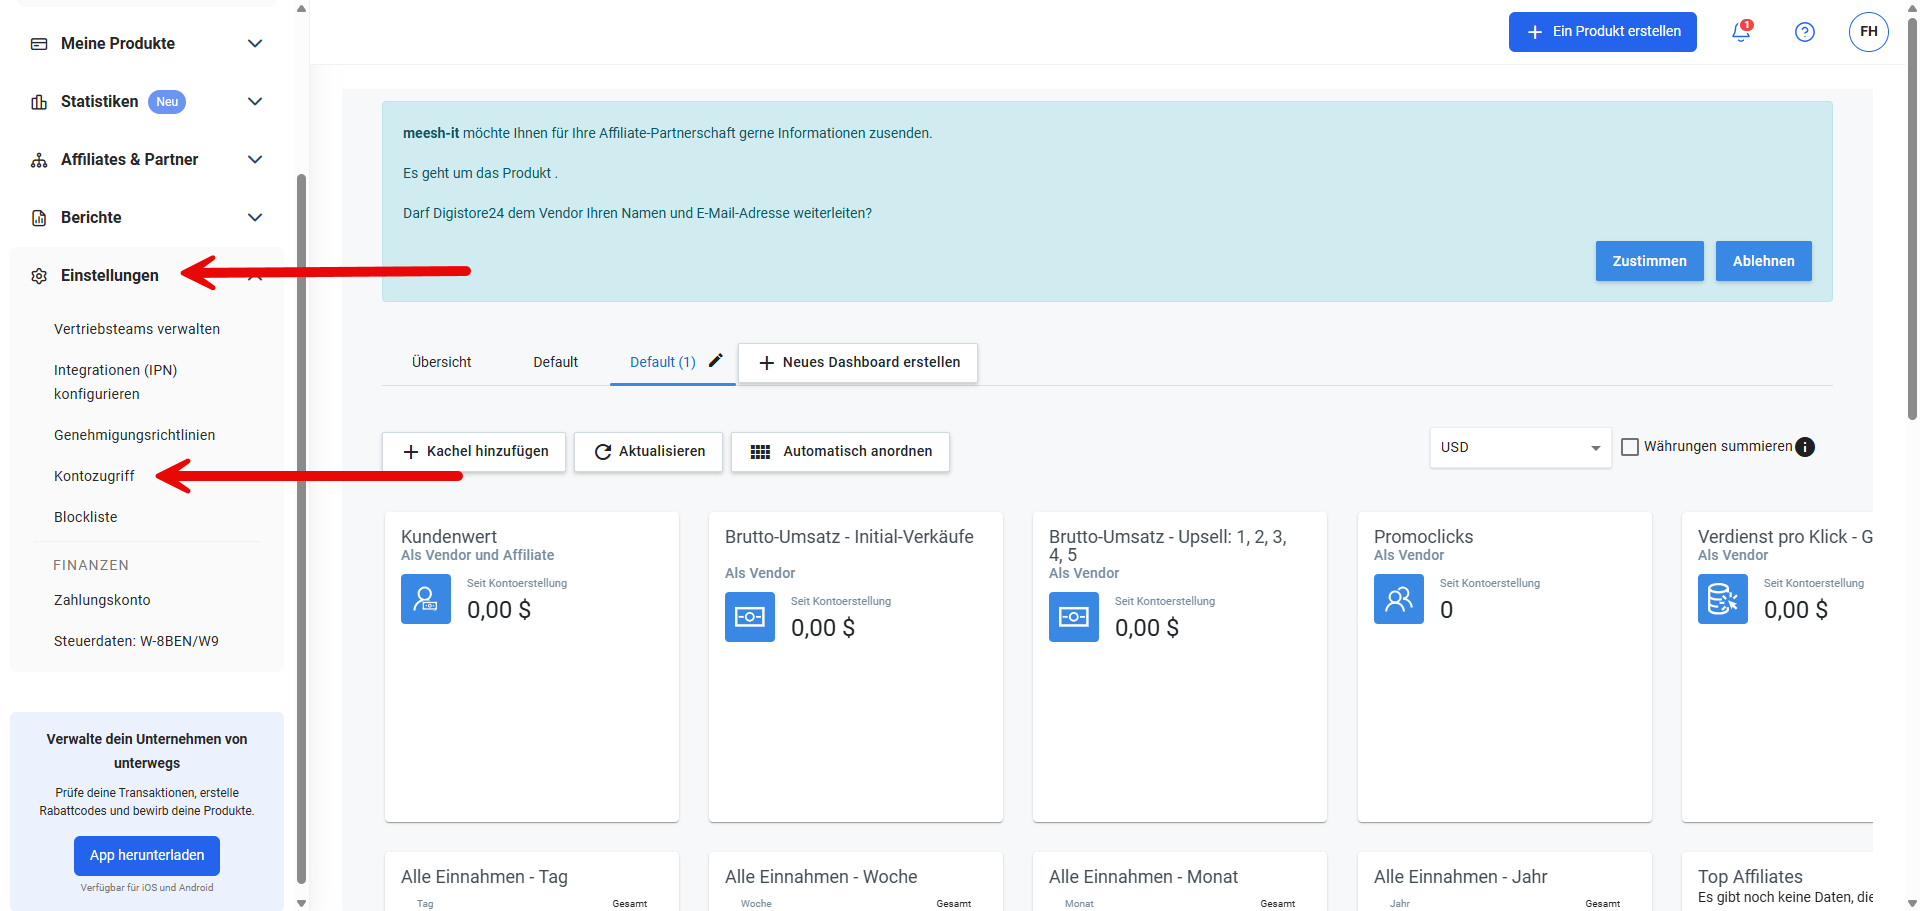Screen dimensions: 1920x911
Task: Click the Aktualisieren button
Action: tap(648, 452)
